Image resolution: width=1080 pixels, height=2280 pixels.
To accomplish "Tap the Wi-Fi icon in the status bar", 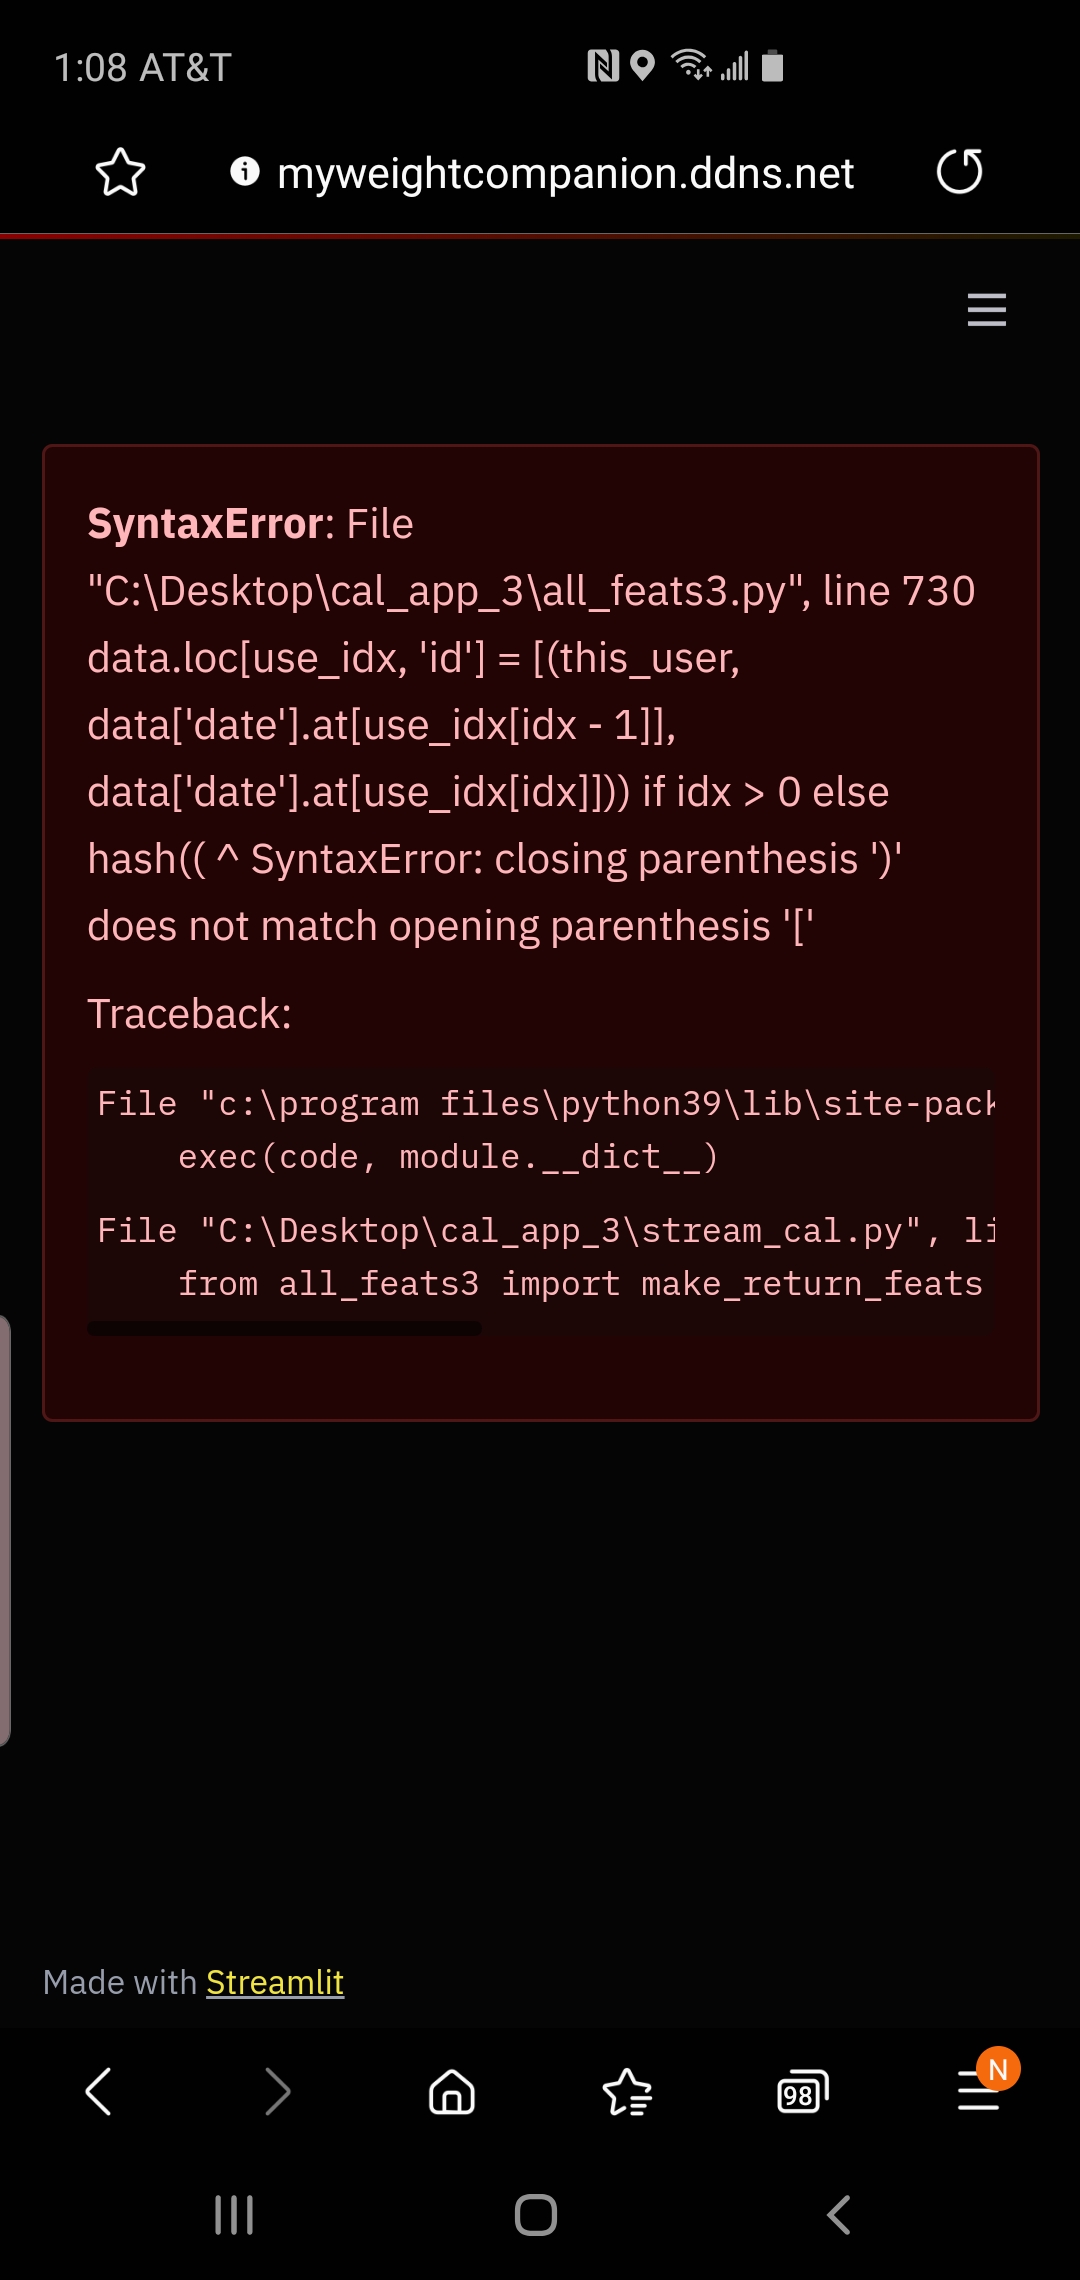I will tap(692, 66).
